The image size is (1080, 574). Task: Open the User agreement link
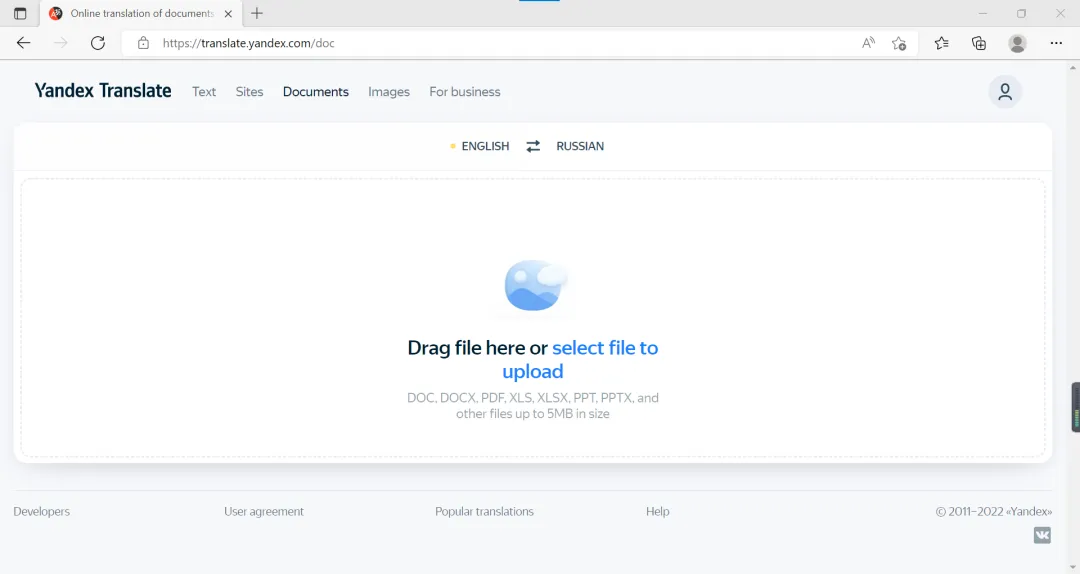pyautogui.click(x=264, y=511)
